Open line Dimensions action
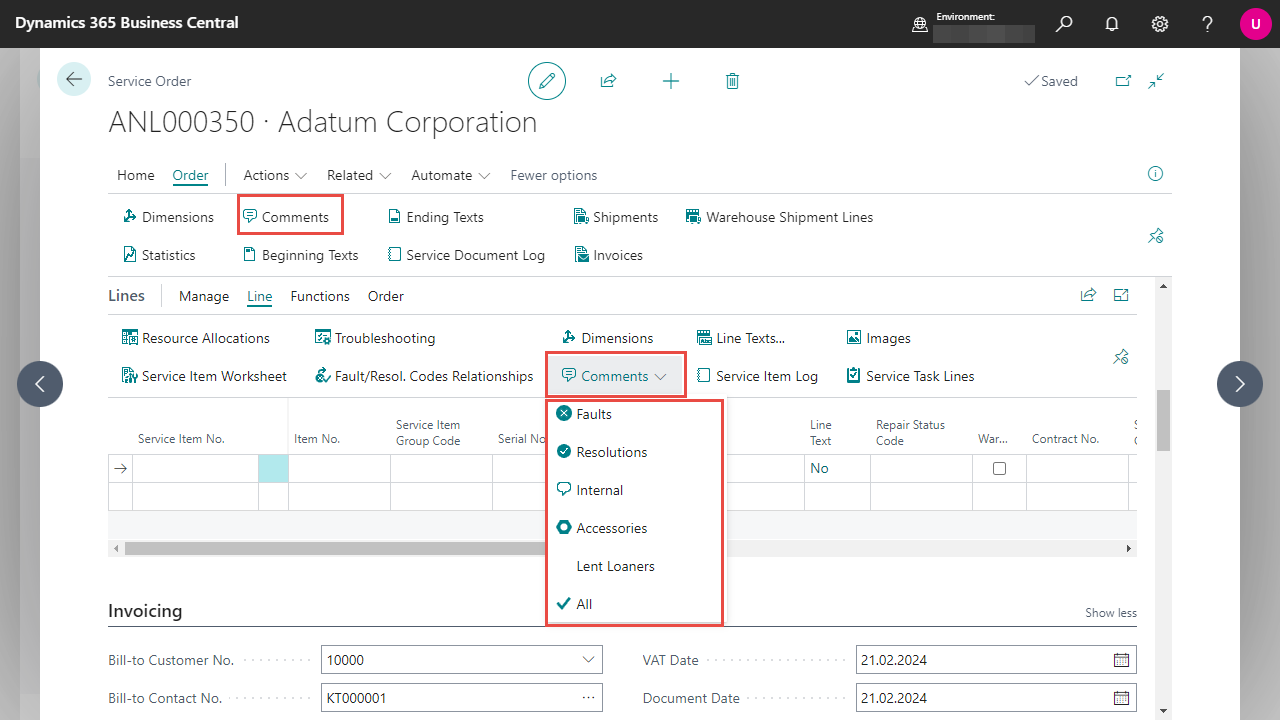 click(607, 338)
